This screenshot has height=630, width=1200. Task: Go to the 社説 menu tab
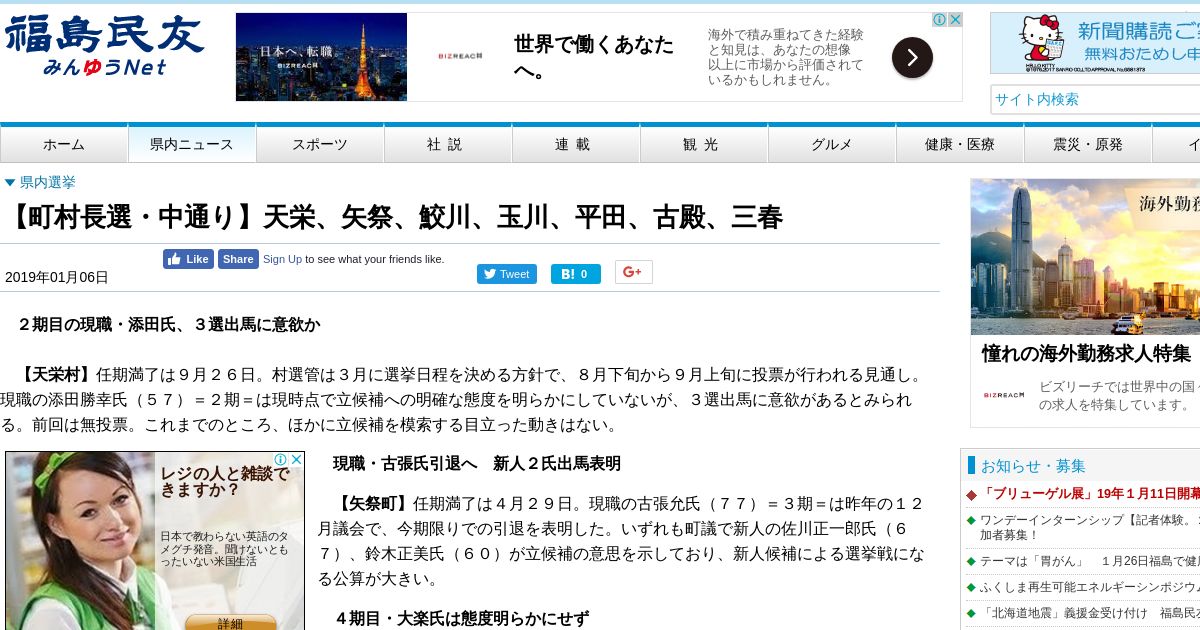[448, 144]
